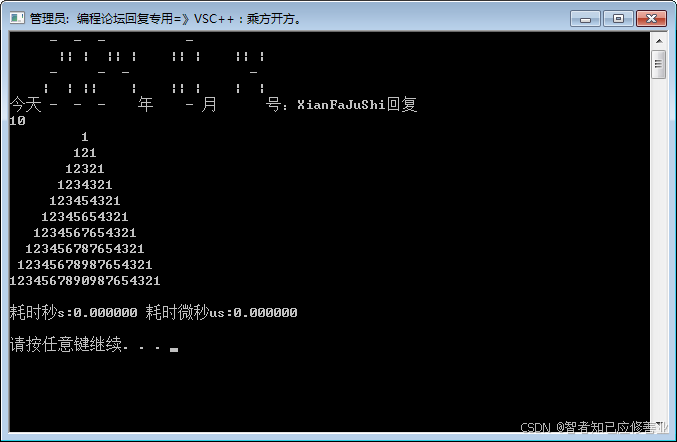Click the vertical scrollbar thumb

659,64
